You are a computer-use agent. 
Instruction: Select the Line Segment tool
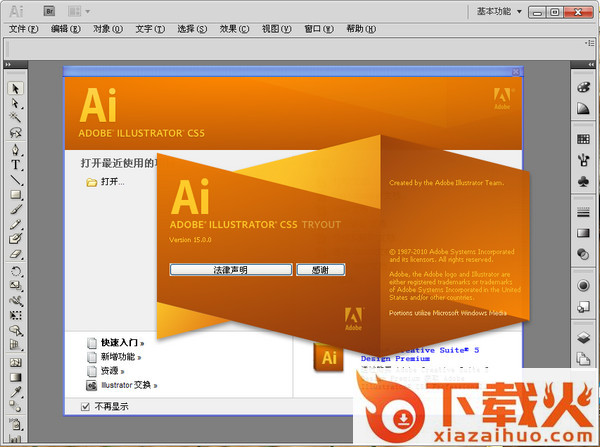[15, 179]
